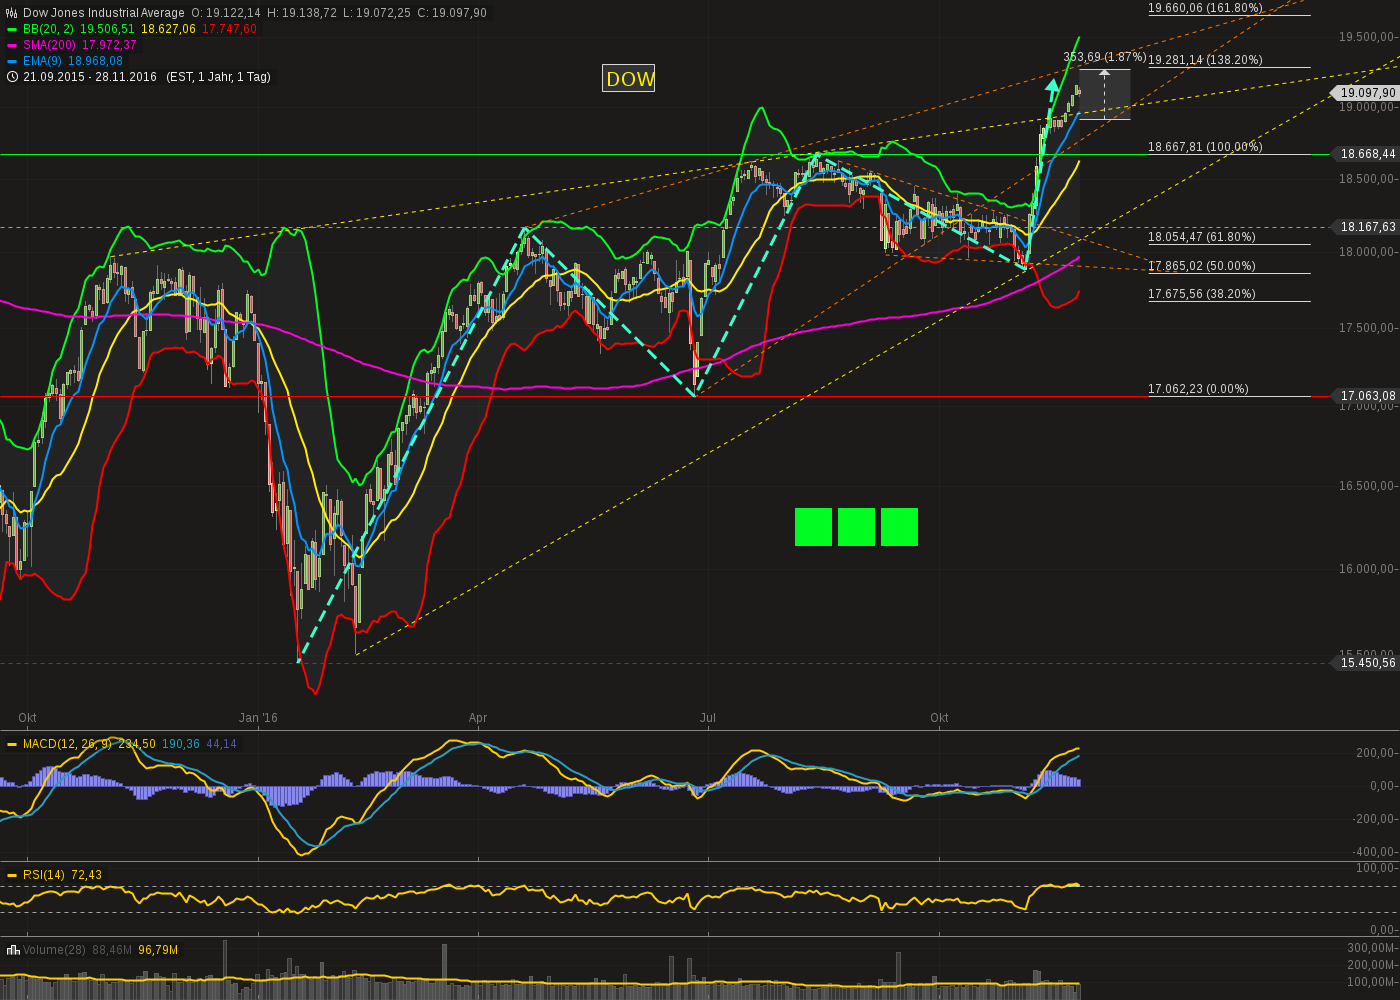This screenshot has width=1400, height=1000.
Task: Select the RSI(14) indicator label
Action: tap(44, 875)
